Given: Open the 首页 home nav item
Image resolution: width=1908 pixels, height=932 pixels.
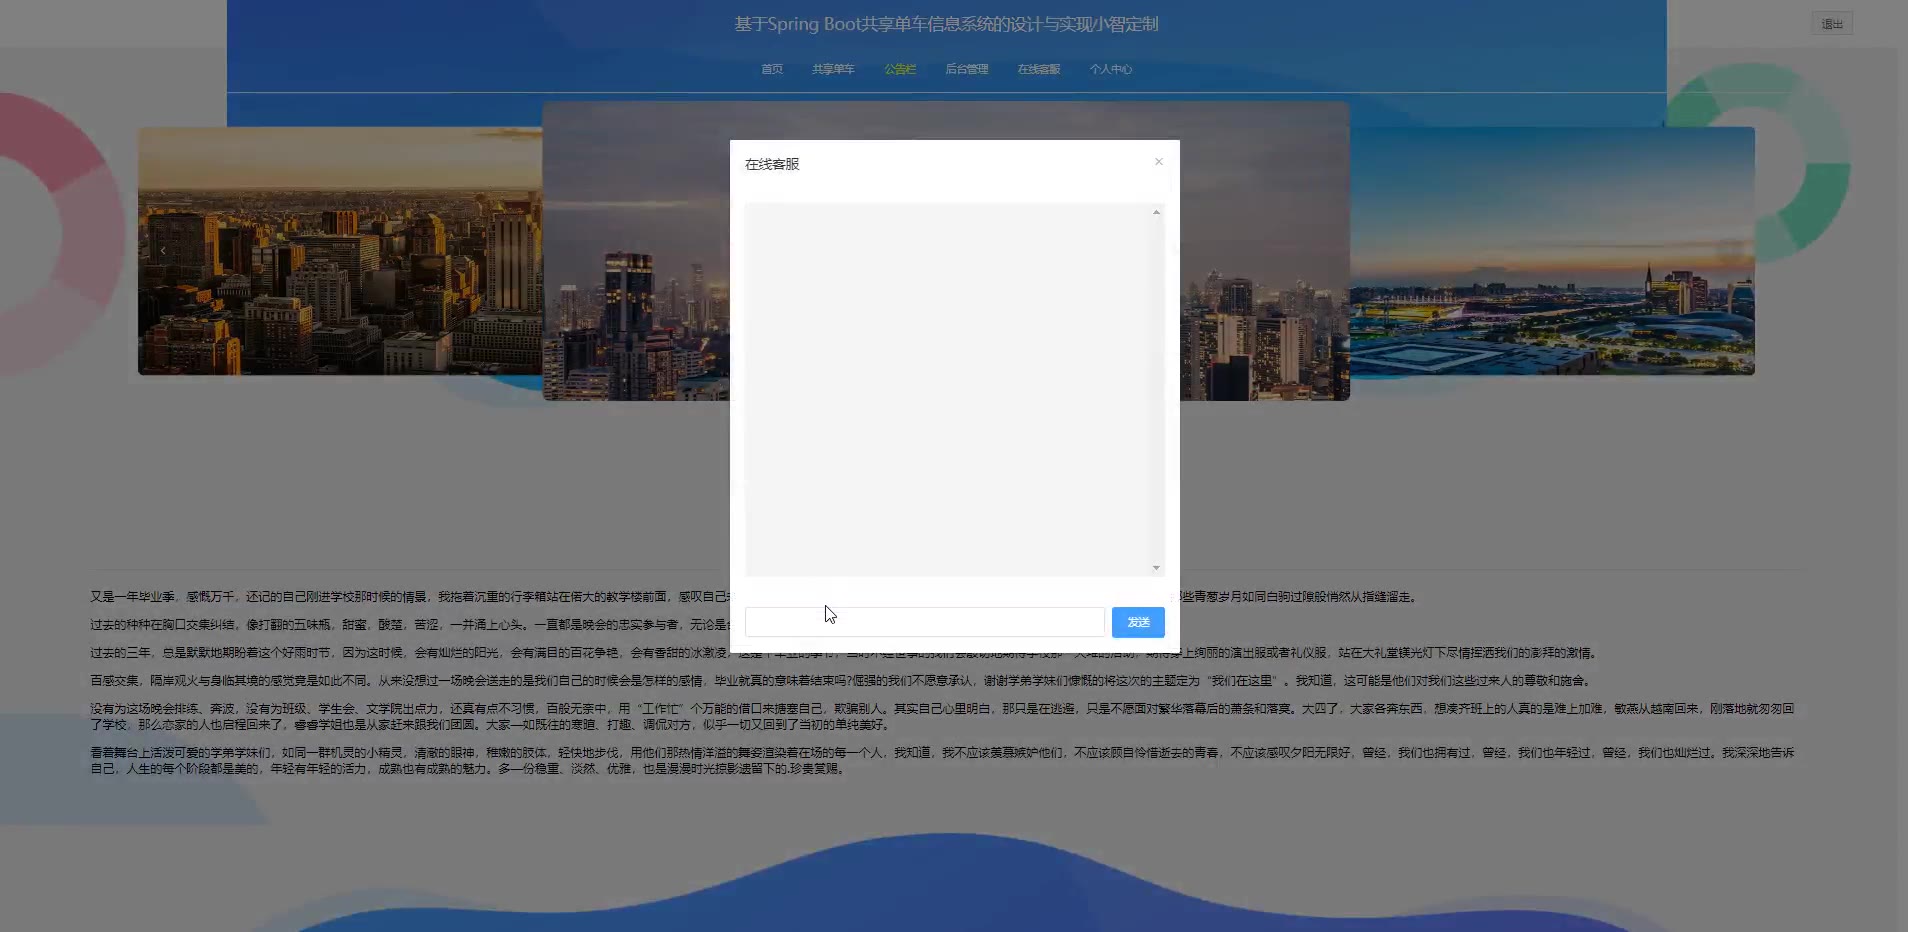Looking at the screenshot, I should [x=771, y=69].
